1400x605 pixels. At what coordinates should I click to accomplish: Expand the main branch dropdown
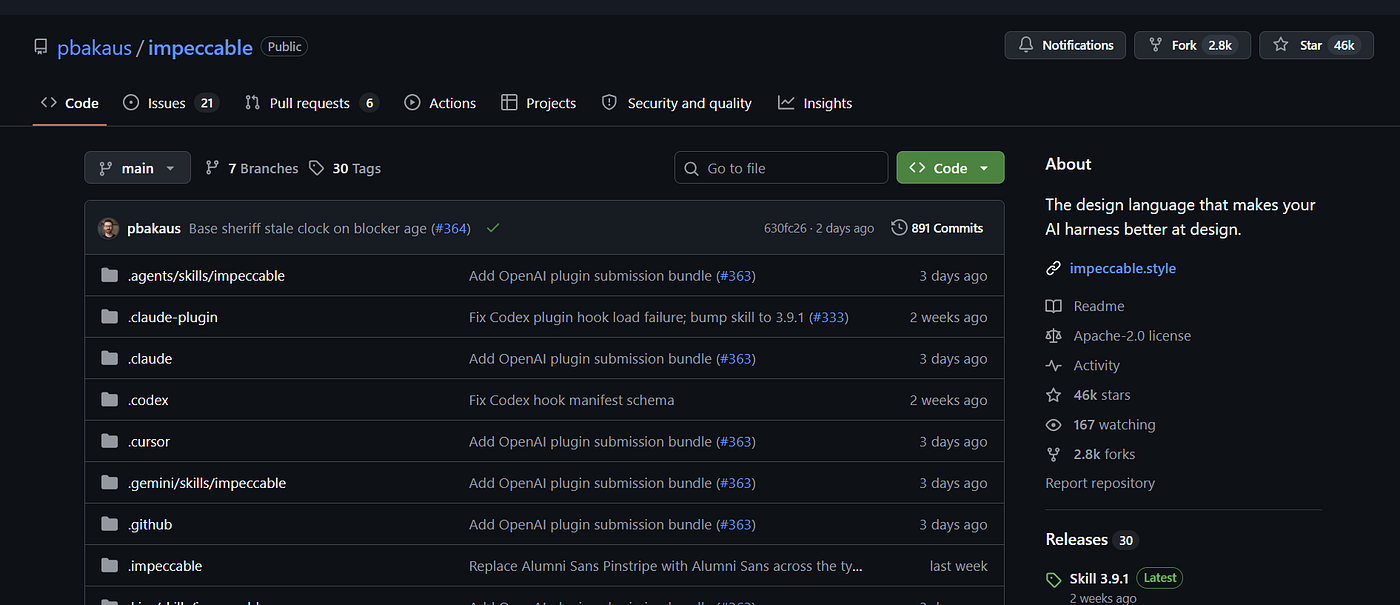tap(137, 168)
